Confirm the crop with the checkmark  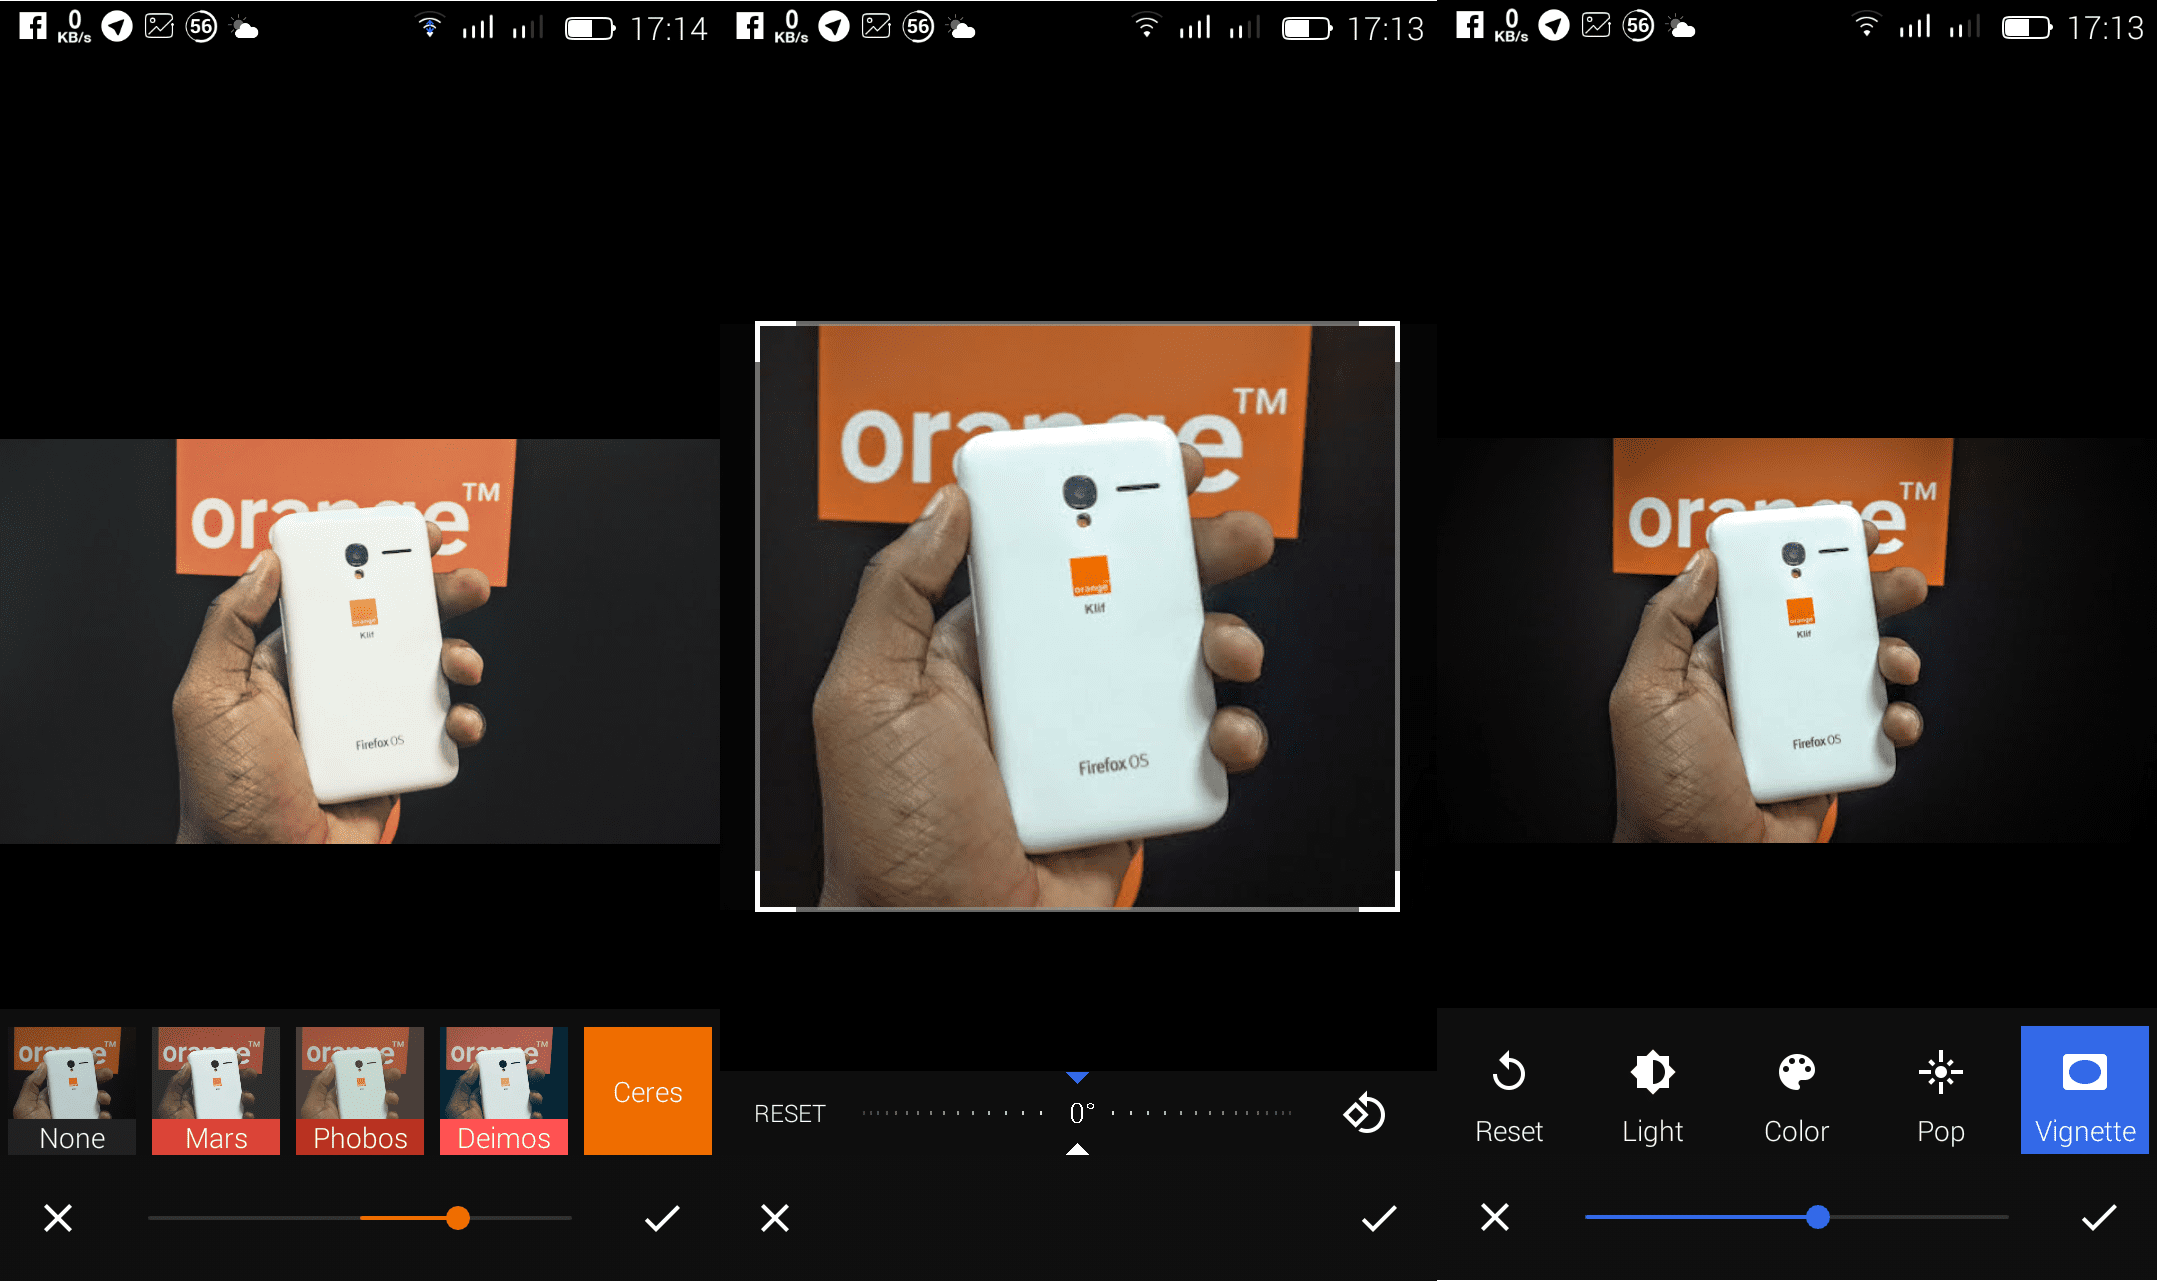[1379, 1218]
